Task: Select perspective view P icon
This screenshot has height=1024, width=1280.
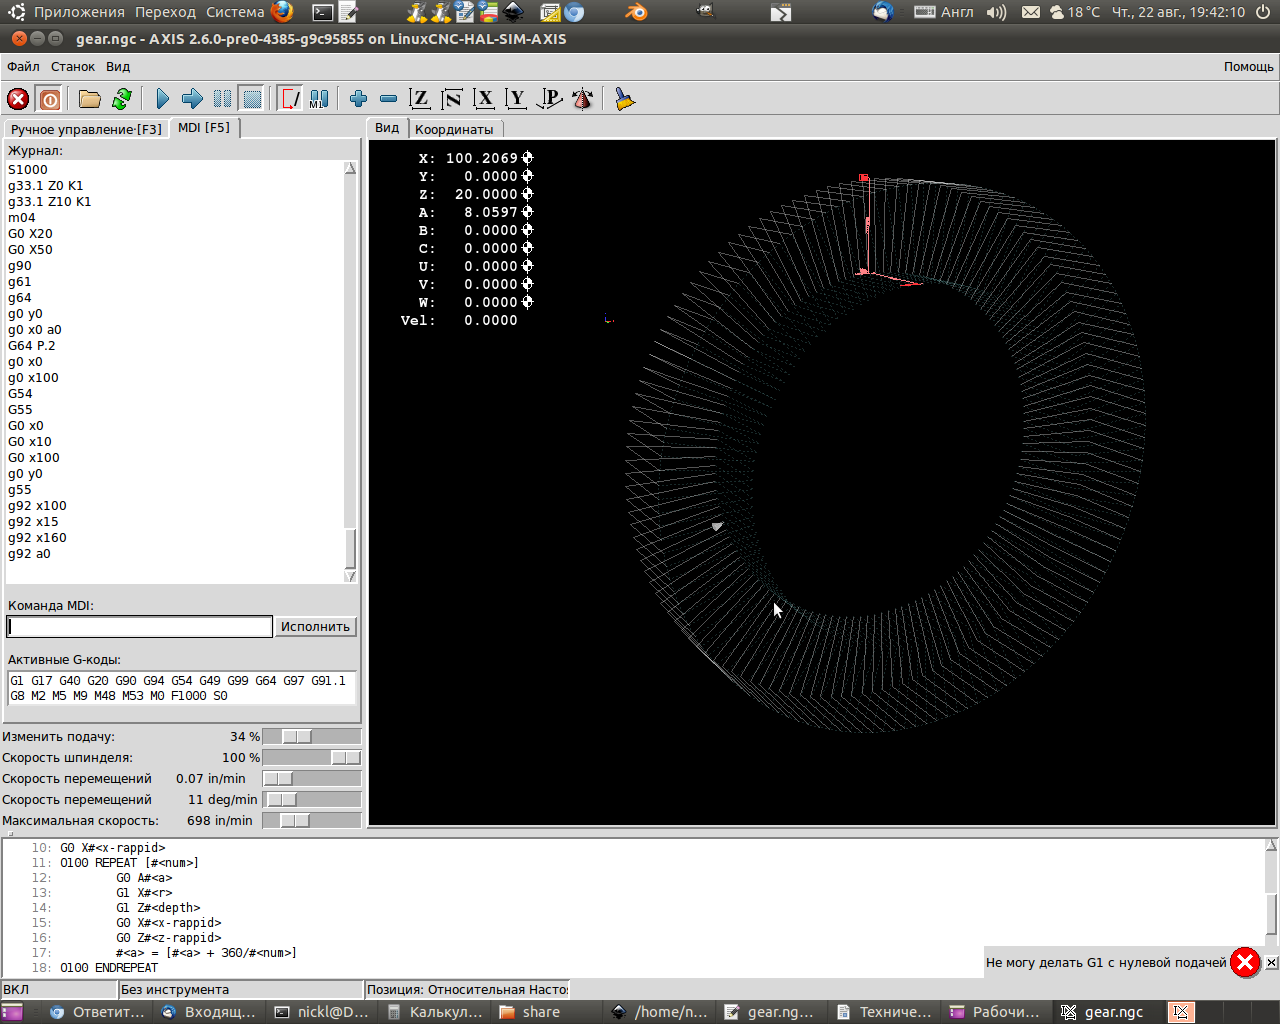Action: 549,99
